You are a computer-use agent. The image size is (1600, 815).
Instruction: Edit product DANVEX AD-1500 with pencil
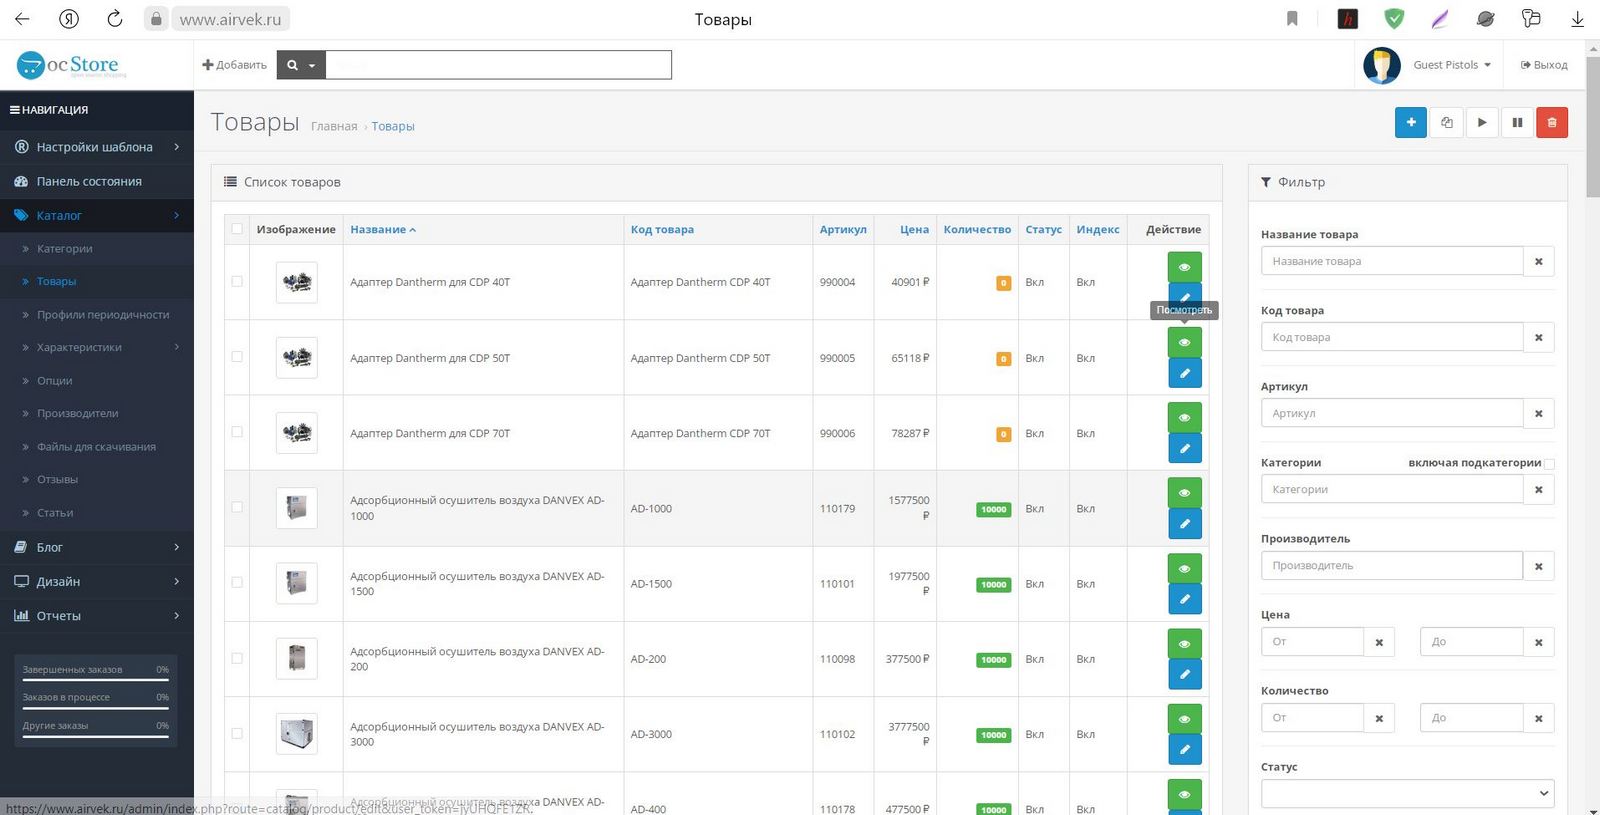pos(1184,599)
